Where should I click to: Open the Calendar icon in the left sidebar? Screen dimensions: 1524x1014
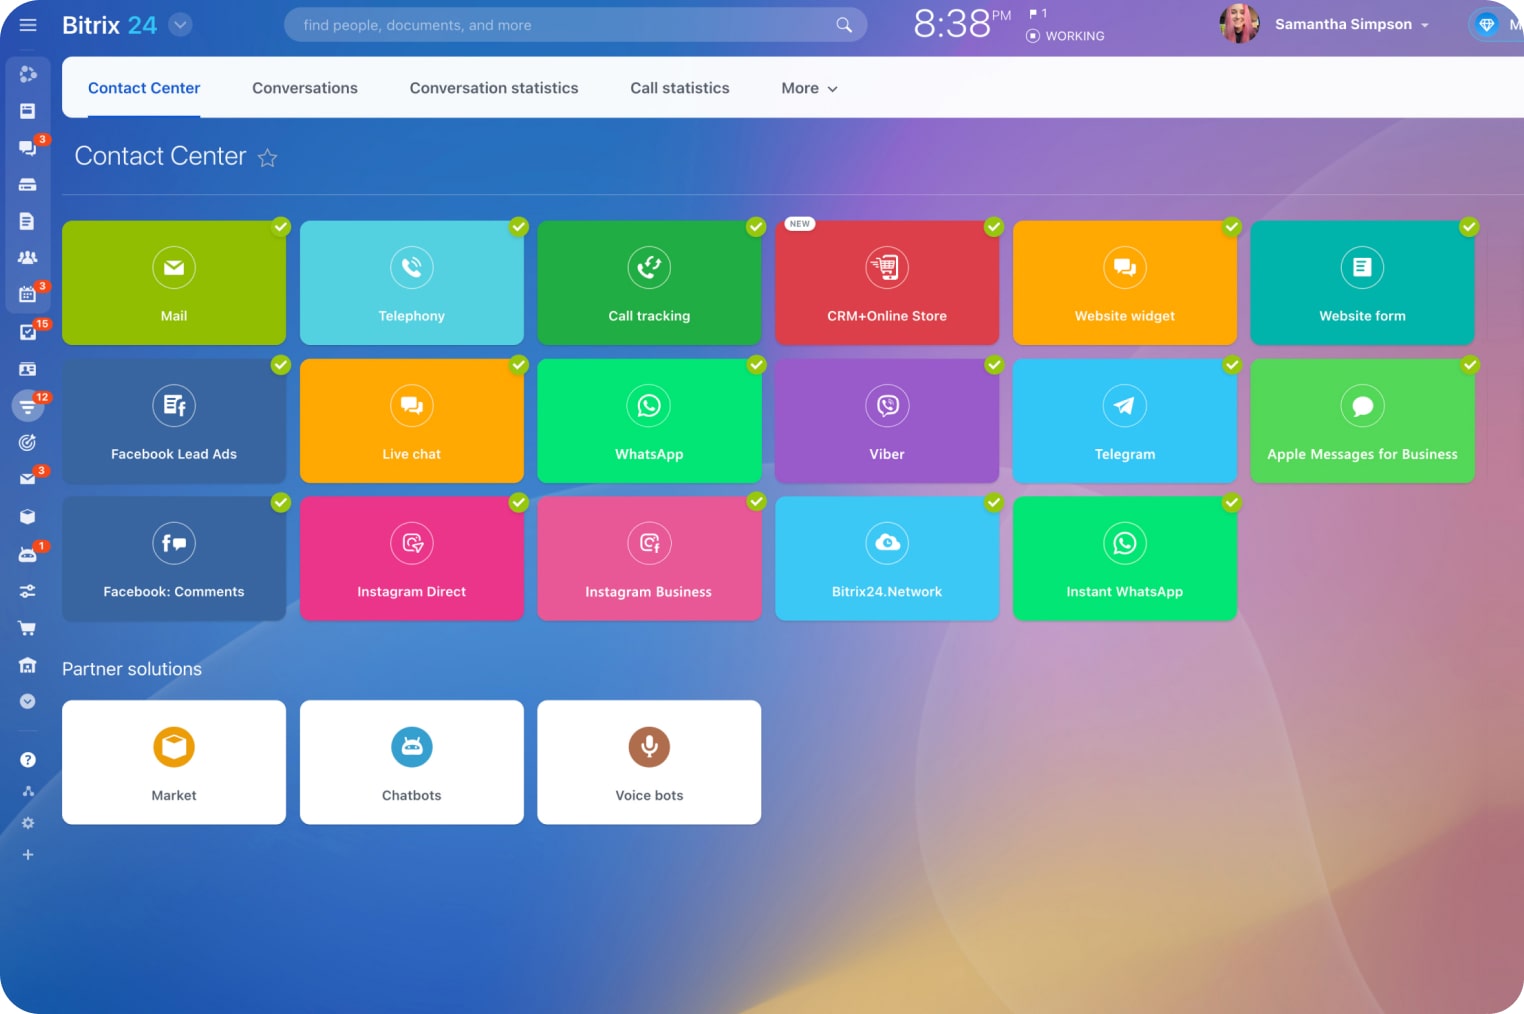click(x=28, y=293)
